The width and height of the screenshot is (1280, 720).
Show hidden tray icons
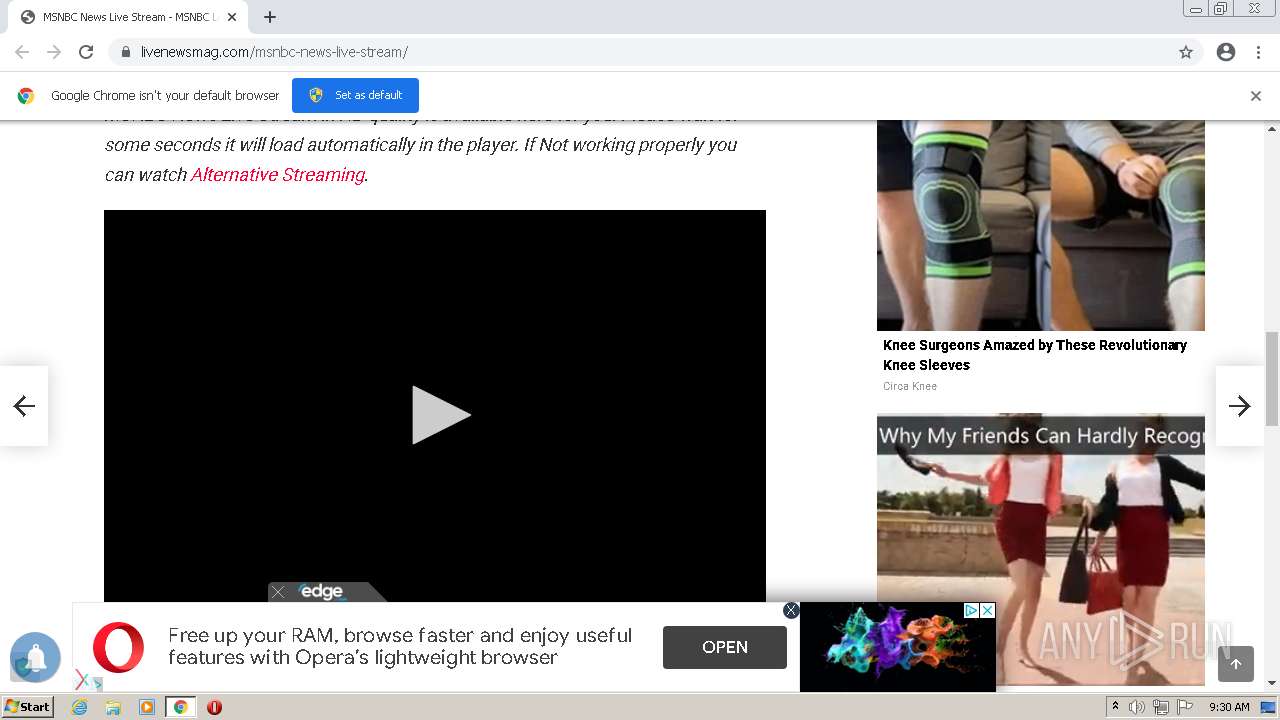point(1116,707)
